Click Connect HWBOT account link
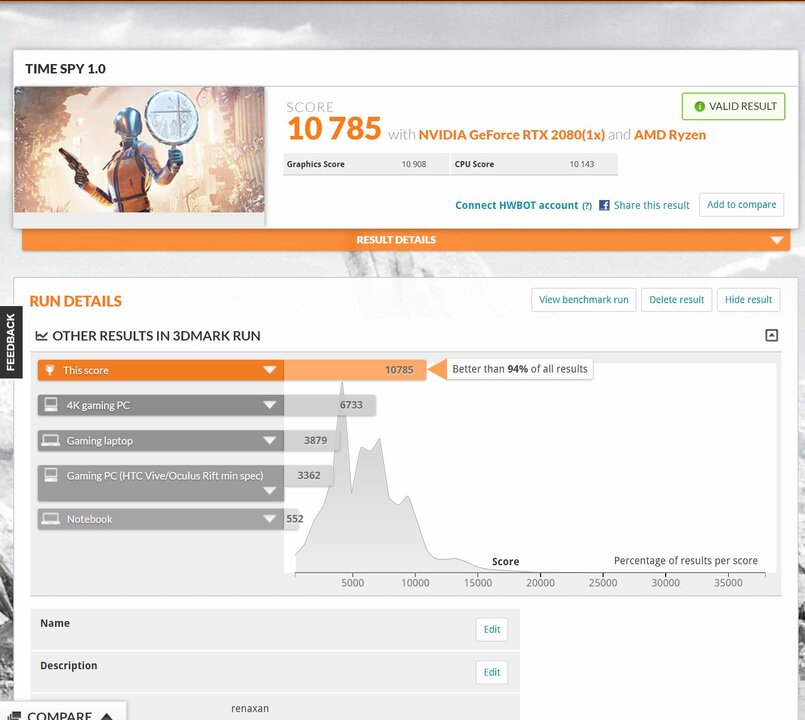The width and height of the screenshot is (805, 720). [516, 205]
